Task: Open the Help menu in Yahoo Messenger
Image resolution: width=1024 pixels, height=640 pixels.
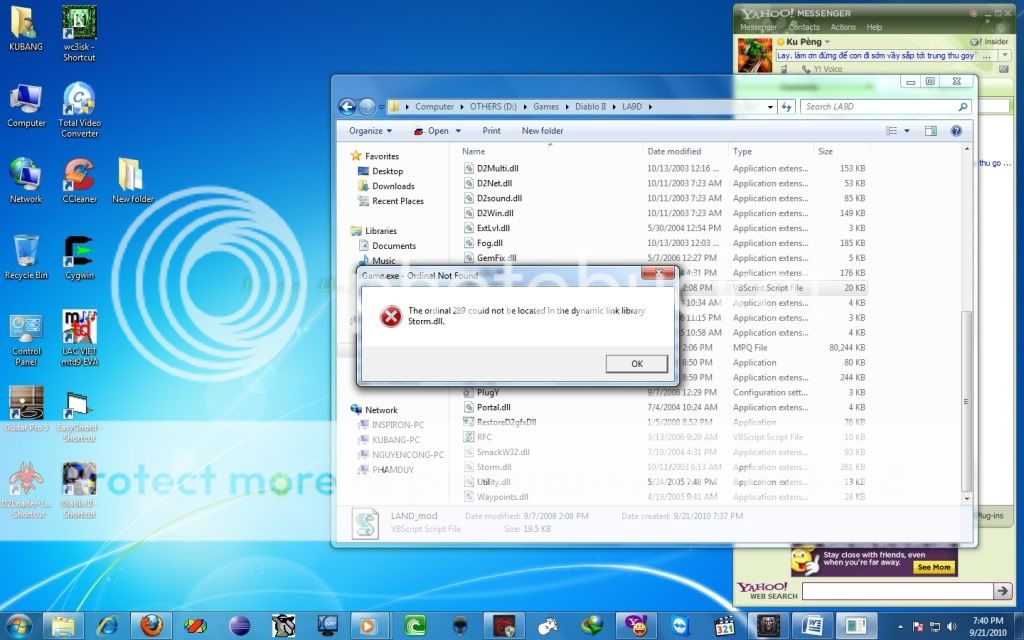Action: click(874, 27)
